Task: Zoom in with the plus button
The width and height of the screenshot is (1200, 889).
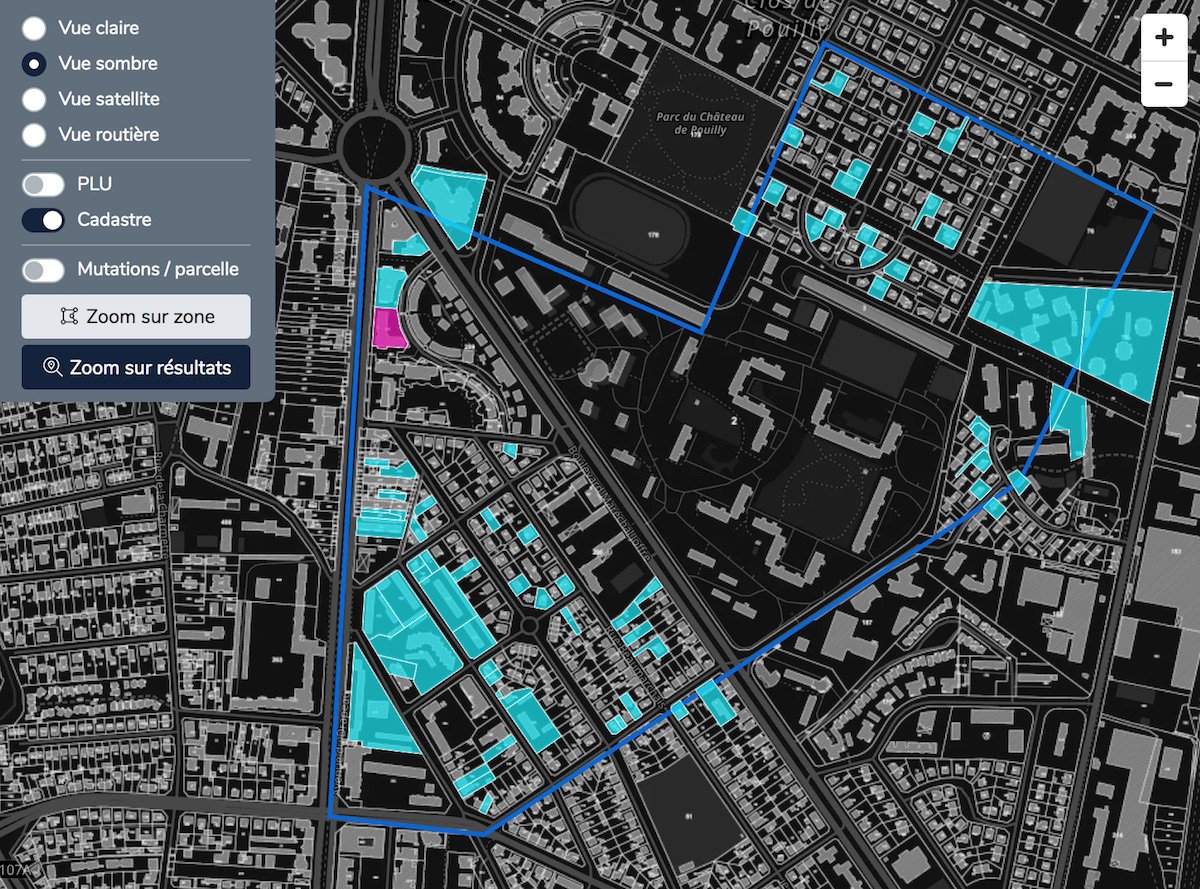Action: coord(1163,38)
